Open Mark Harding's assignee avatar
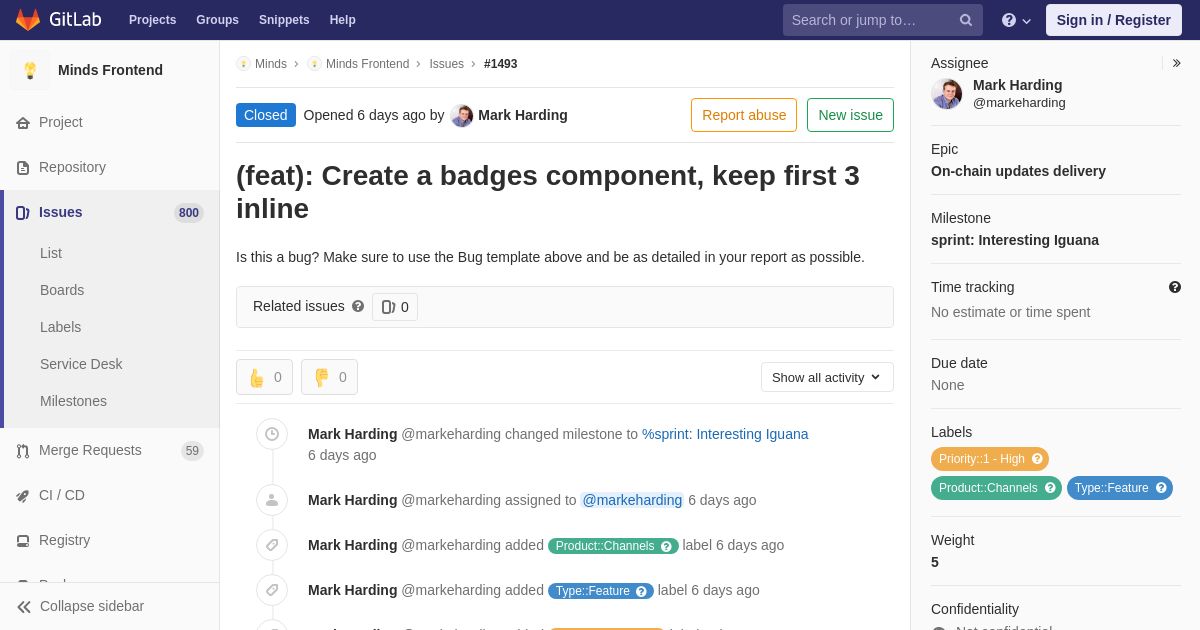 (x=946, y=94)
